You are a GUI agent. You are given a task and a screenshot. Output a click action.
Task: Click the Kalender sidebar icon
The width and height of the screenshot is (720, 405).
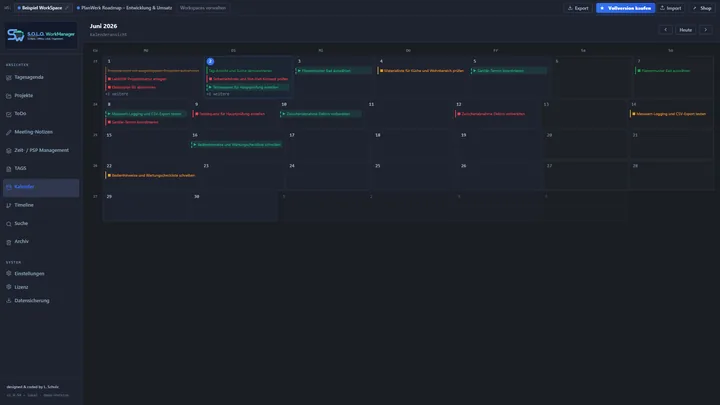[9, 187]
